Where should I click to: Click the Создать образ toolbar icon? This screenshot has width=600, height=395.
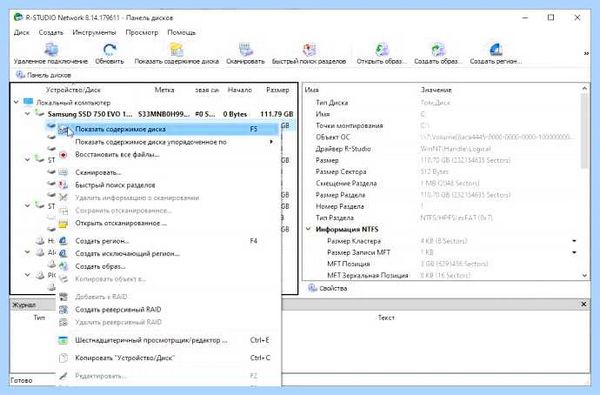pos(438,54)
